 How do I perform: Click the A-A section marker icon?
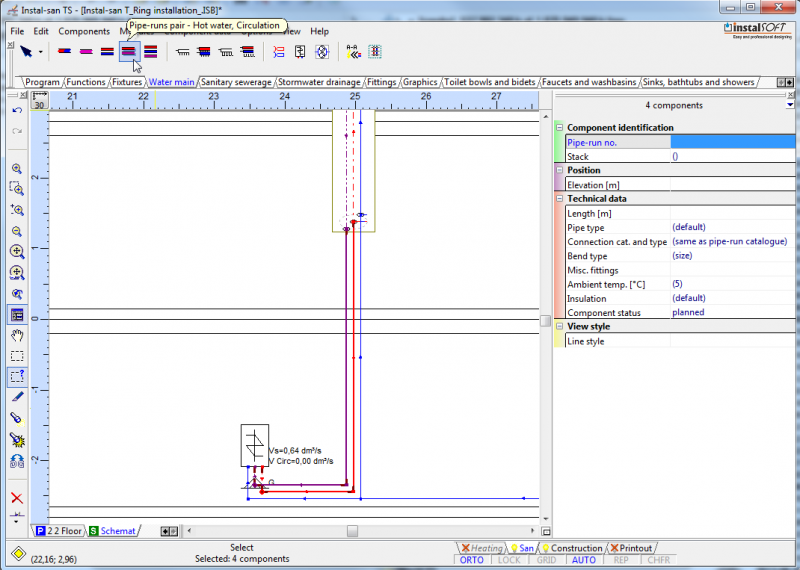click(x=353, y=52)
